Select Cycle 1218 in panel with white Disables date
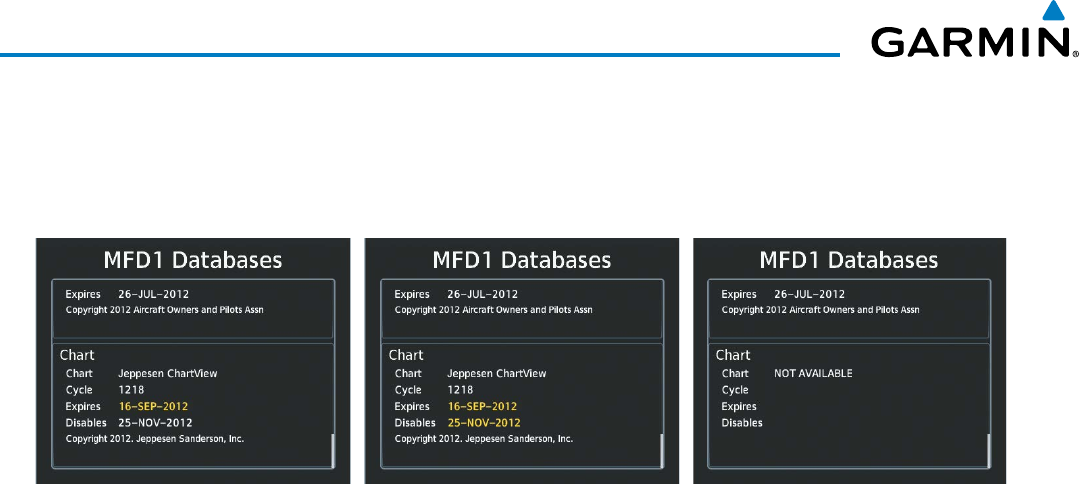The width and height of the screenshot is (1080, 484). click(133, 390)
